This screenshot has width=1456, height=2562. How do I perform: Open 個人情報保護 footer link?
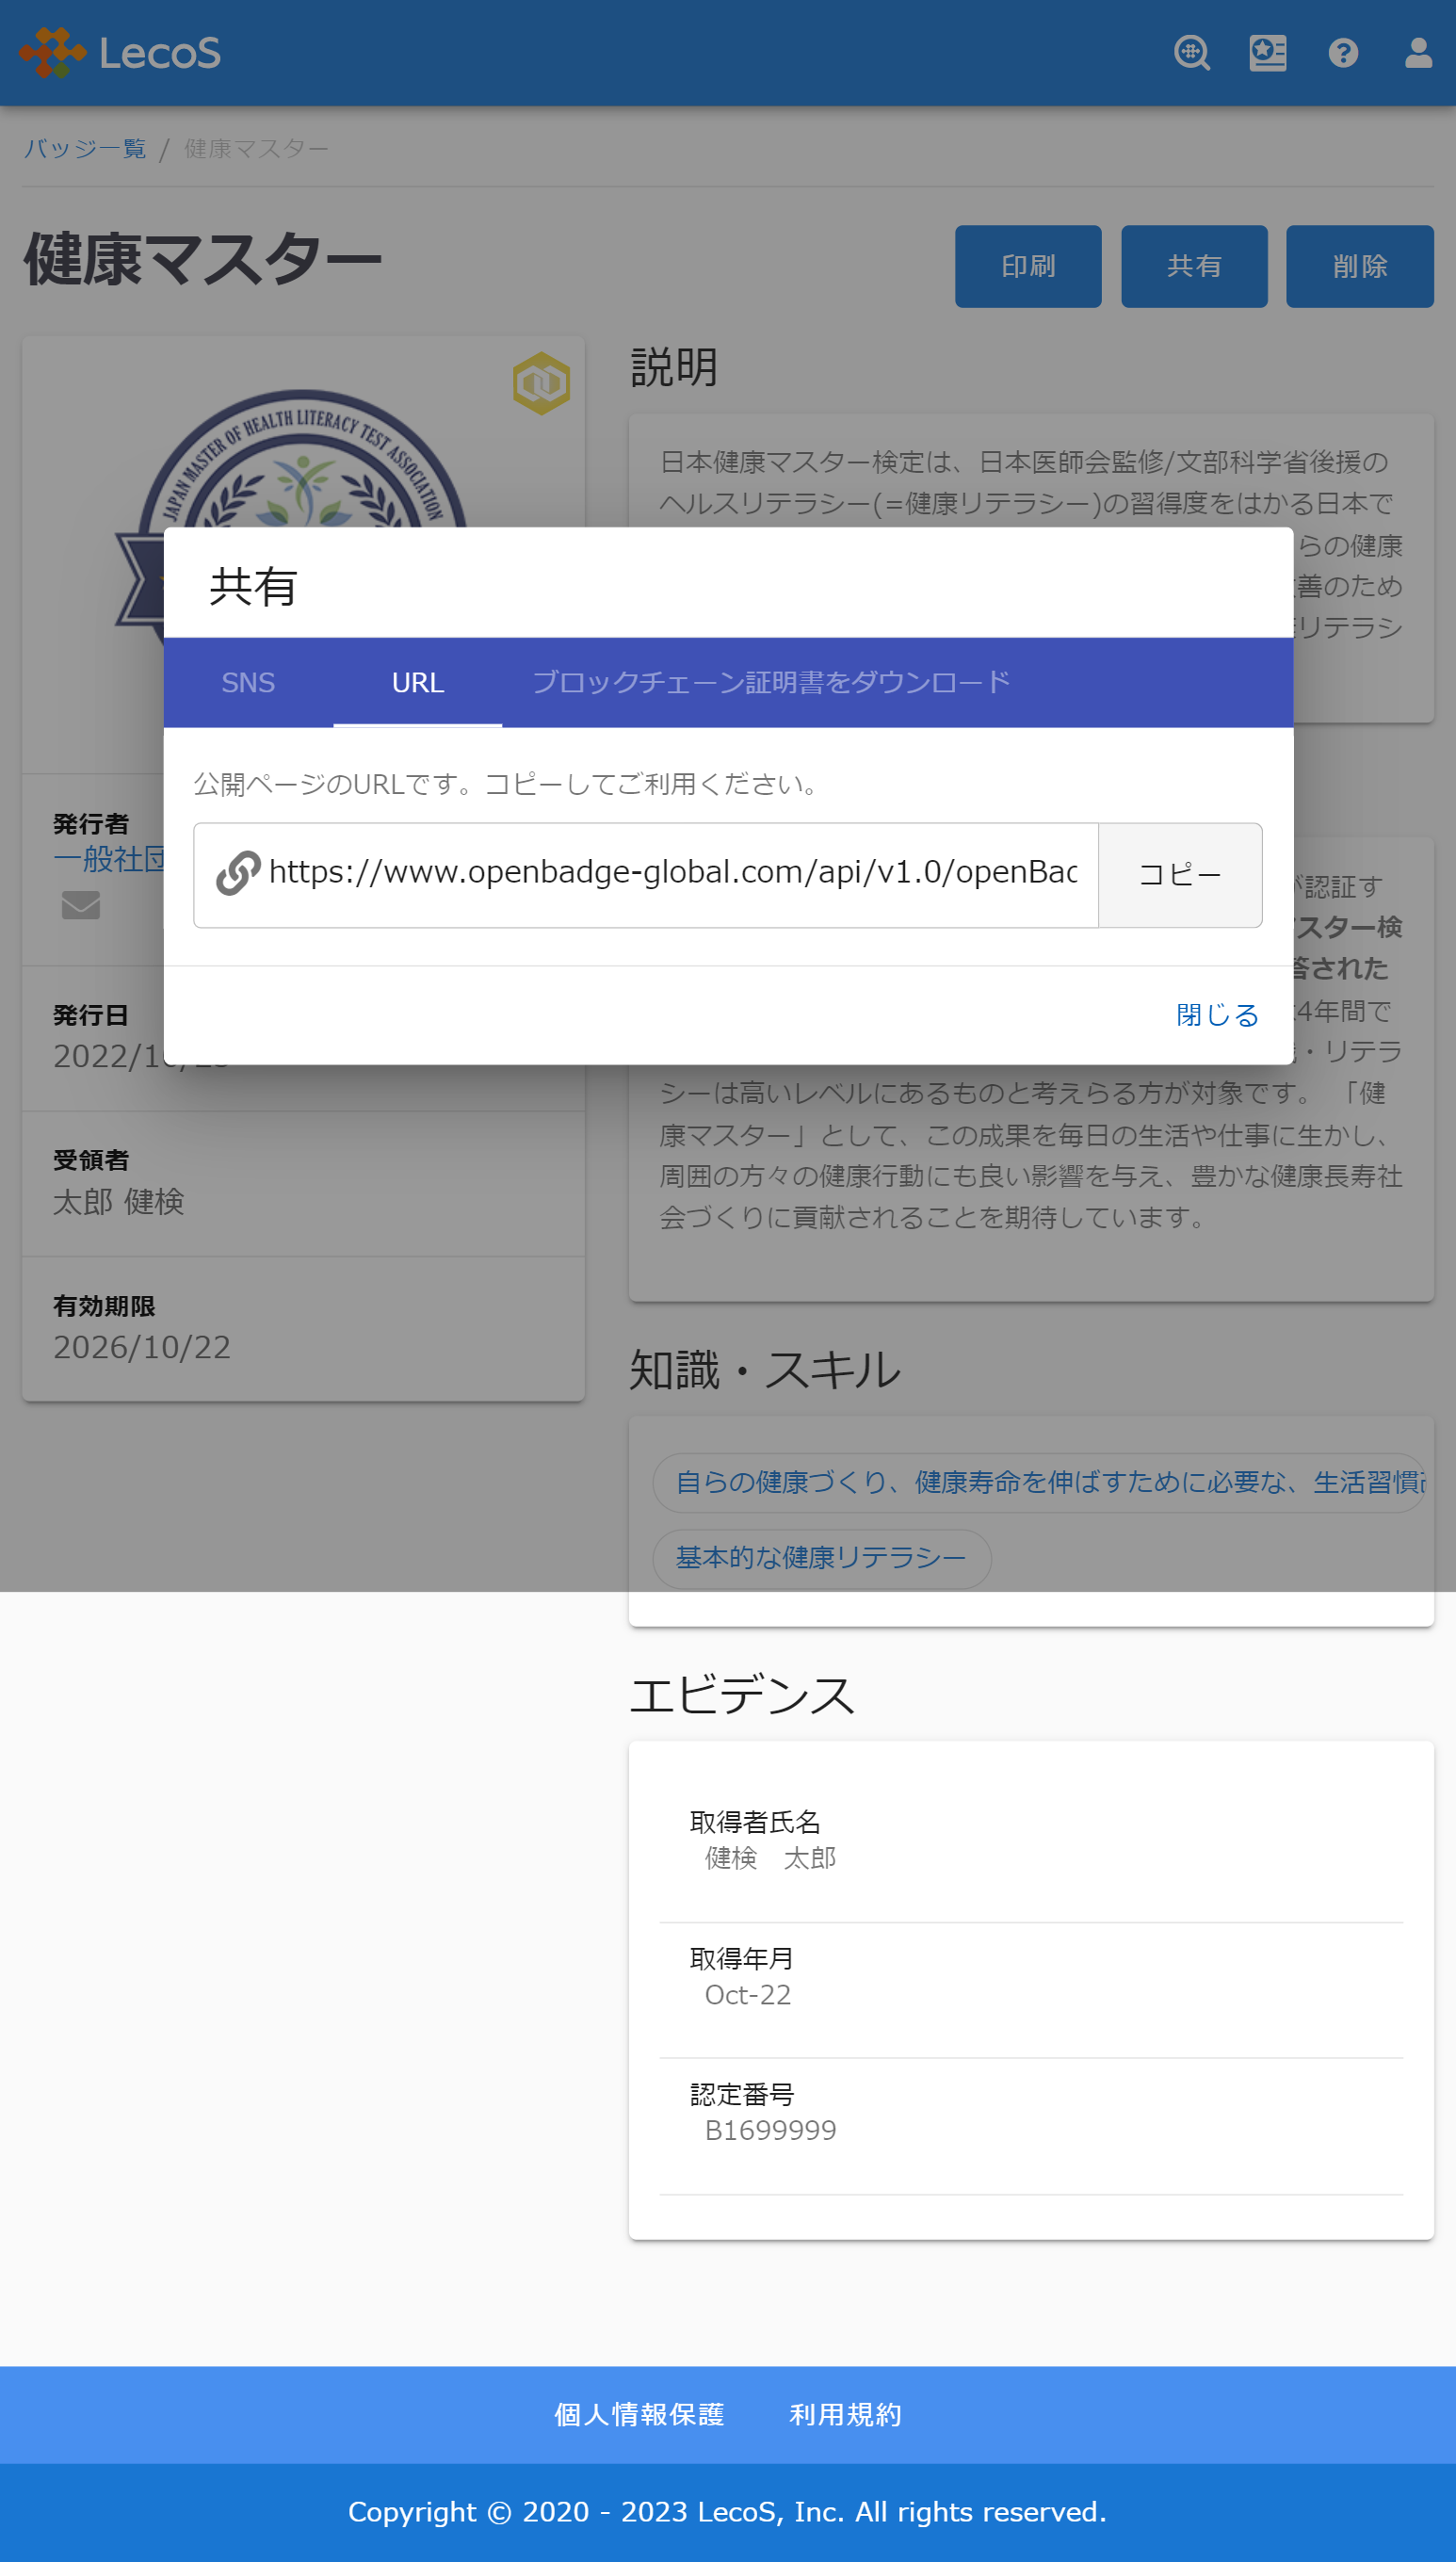[639, 2414]
